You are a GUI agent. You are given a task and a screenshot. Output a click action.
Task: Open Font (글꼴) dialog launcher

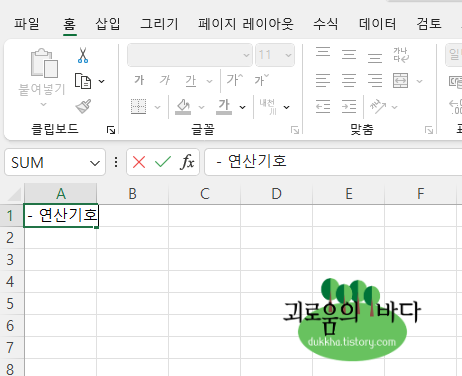pyautogui.click(x=295, y=130)
